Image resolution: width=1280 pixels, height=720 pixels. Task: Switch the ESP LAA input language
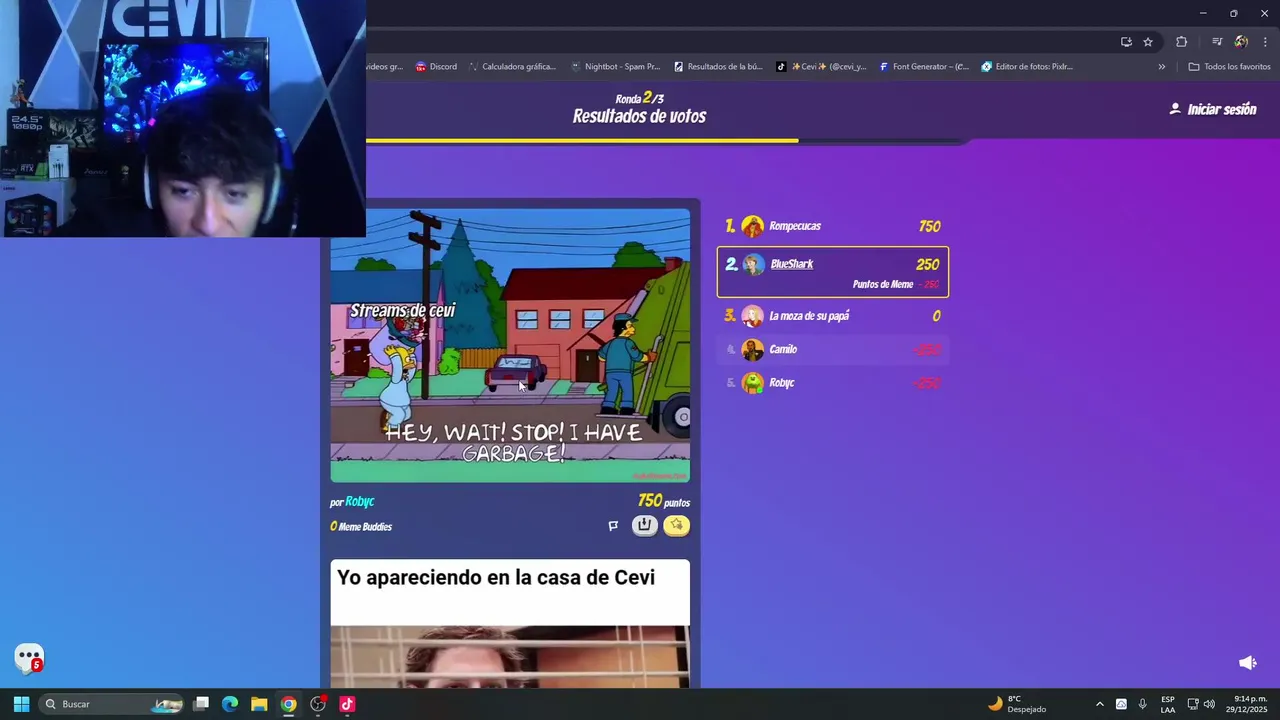(x=1168, y=704)
